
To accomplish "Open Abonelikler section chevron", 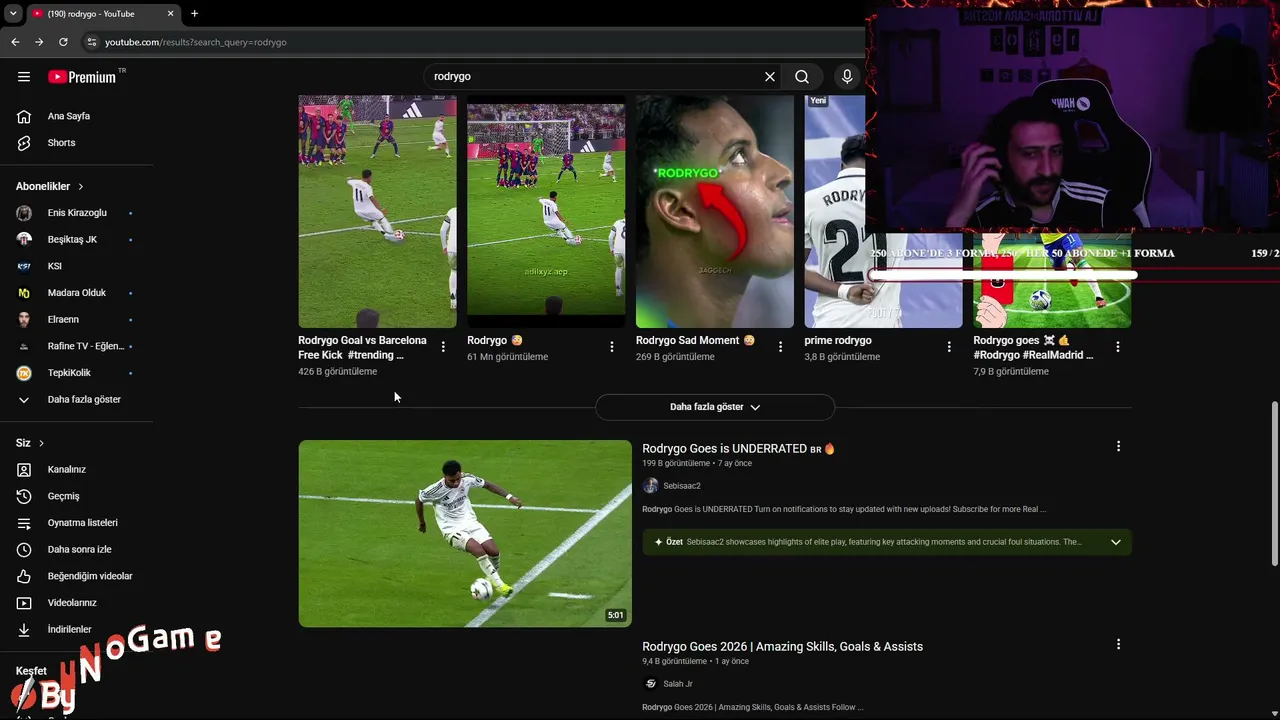I will [81, 187].
